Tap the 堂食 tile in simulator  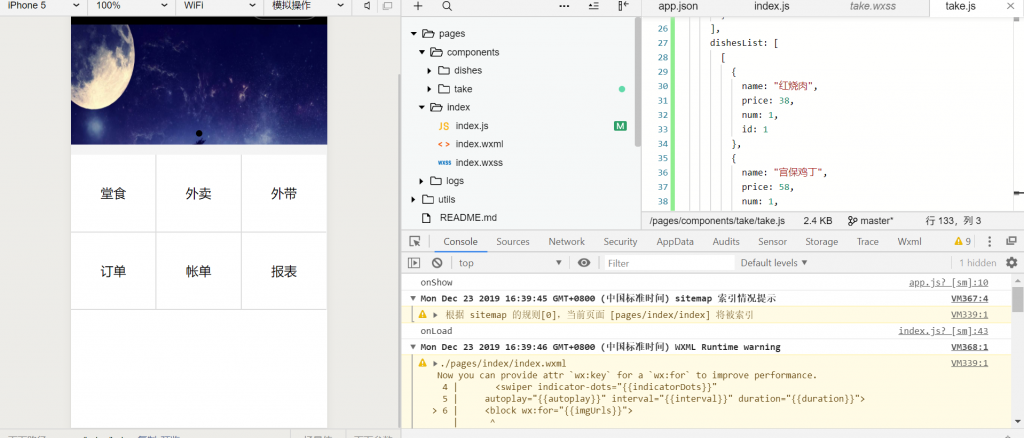click(x=113, y=193)
